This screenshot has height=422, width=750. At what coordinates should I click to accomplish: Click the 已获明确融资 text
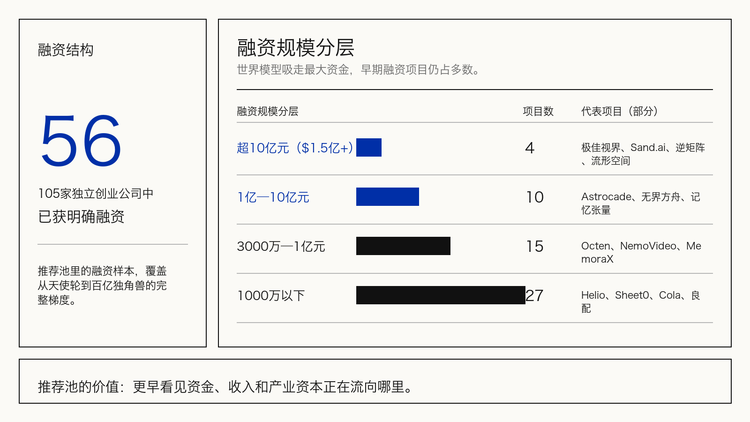[81, 217]
